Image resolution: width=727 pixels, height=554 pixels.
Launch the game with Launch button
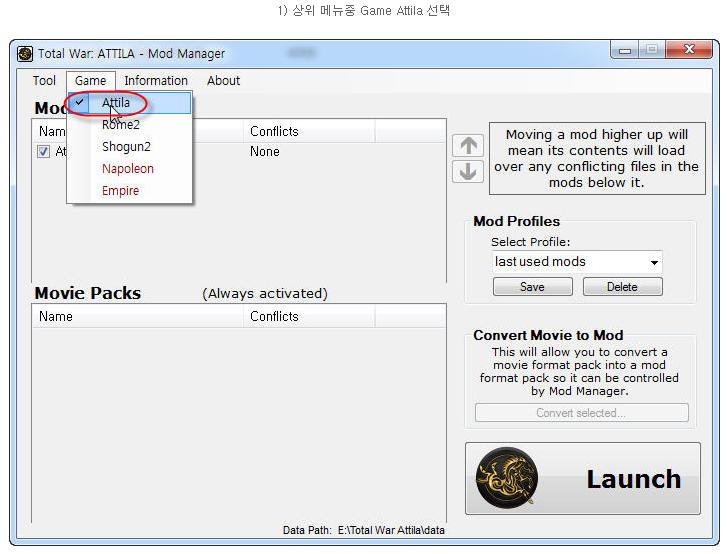click(583, 478)
